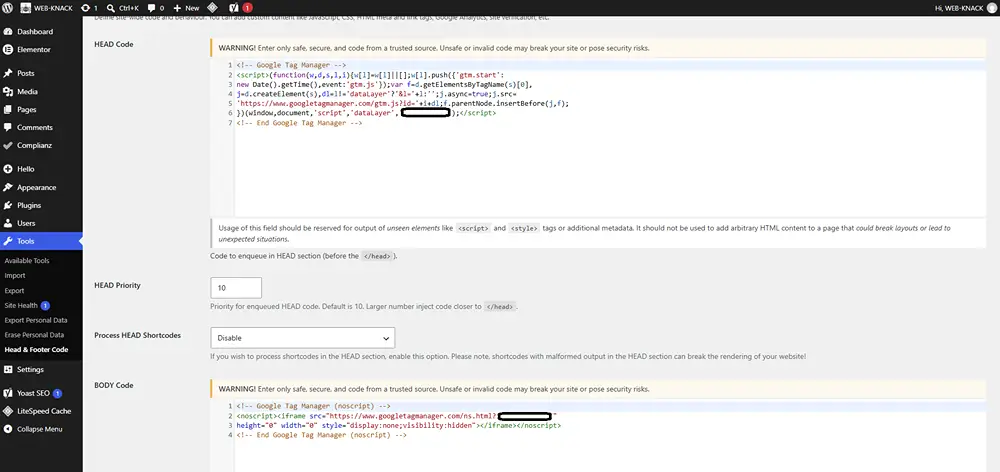This screenshot has height=472, width=1000.
Task: Open Yoast SEO icon in admin bar
Action: pyautogui.click(x=234, y=8)
